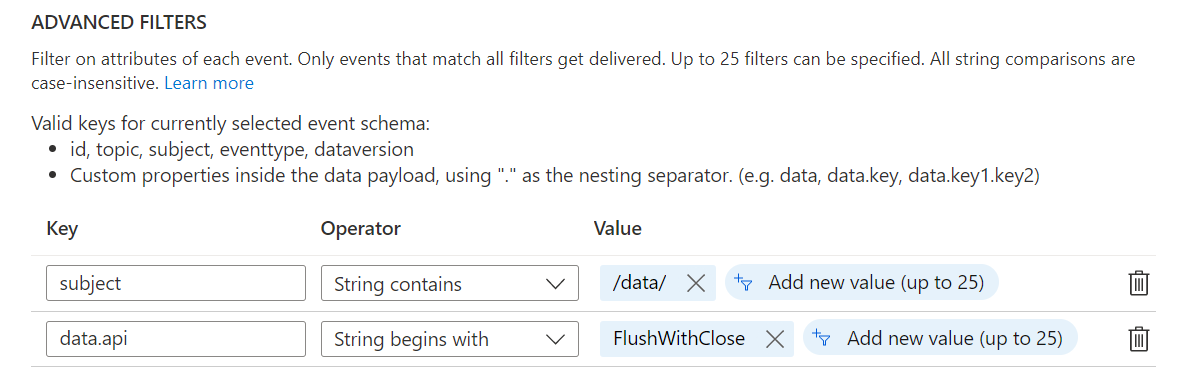This screenshot has width=1191, height=384.
Task: Click the filter-plus icon in the subject row
Action: 743,283
